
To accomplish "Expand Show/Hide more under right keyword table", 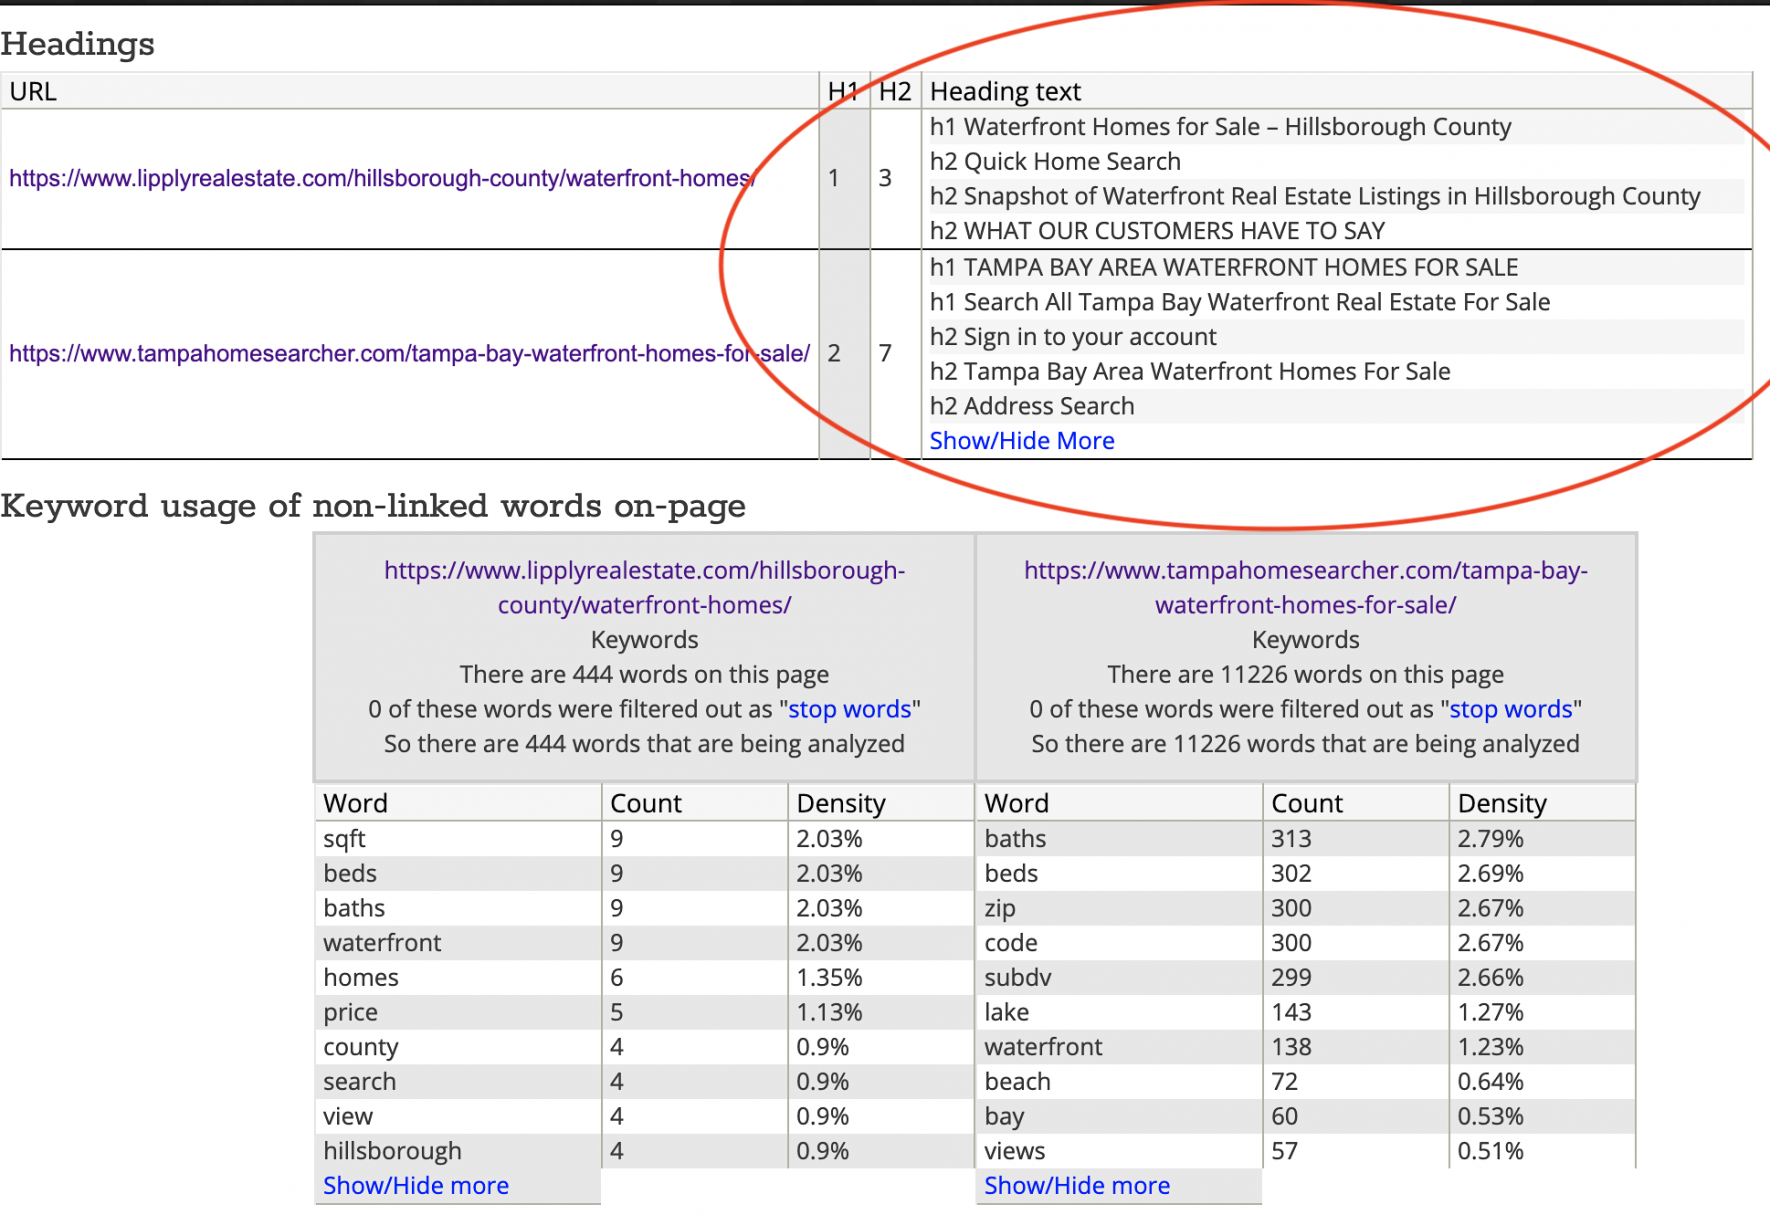I will click(x=1077, y=1186).
